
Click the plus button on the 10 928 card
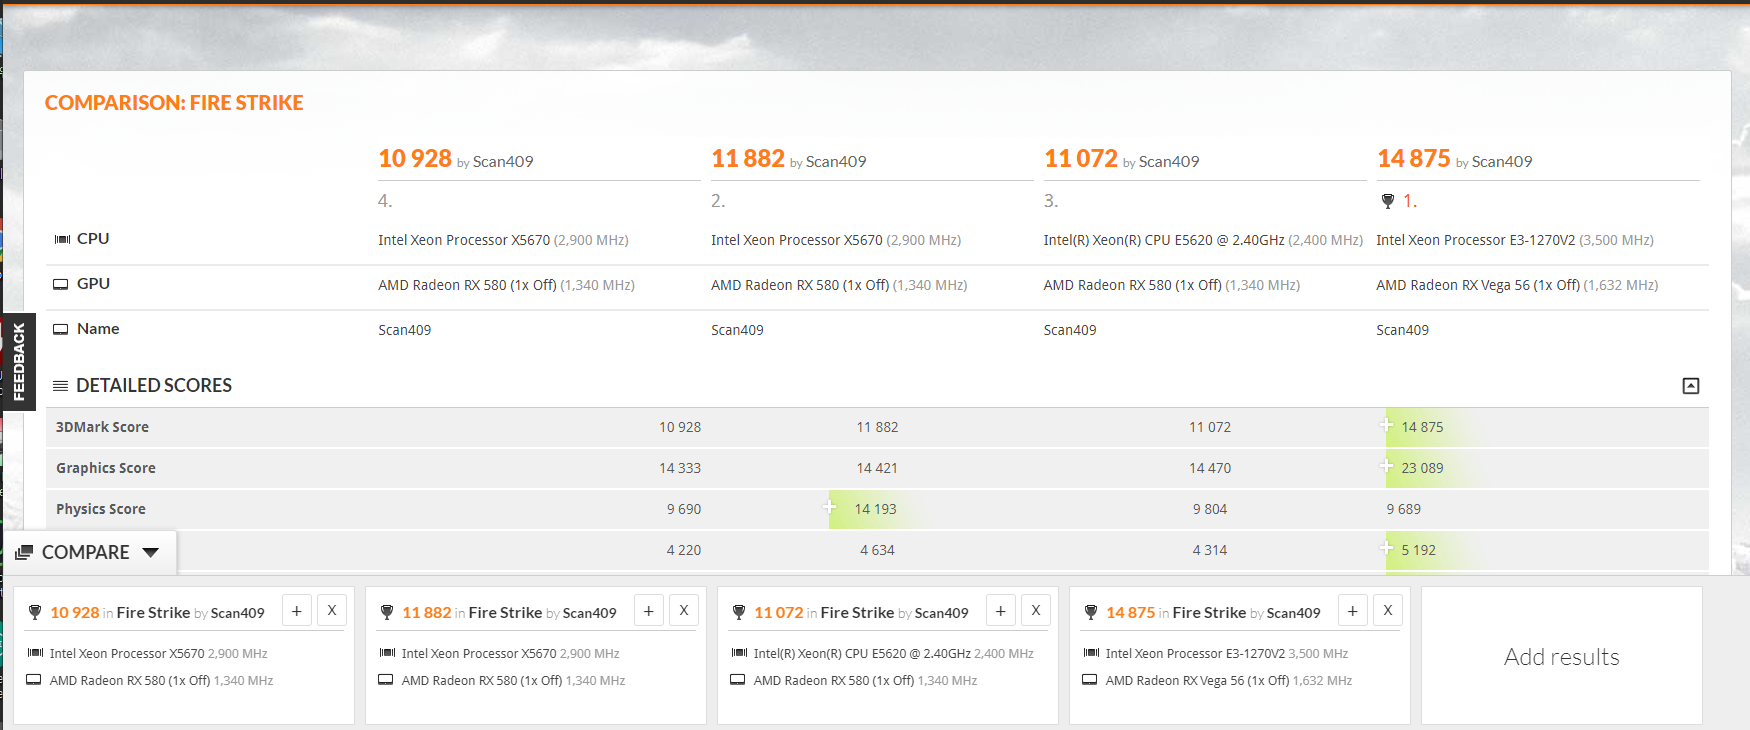click(297, 611)
